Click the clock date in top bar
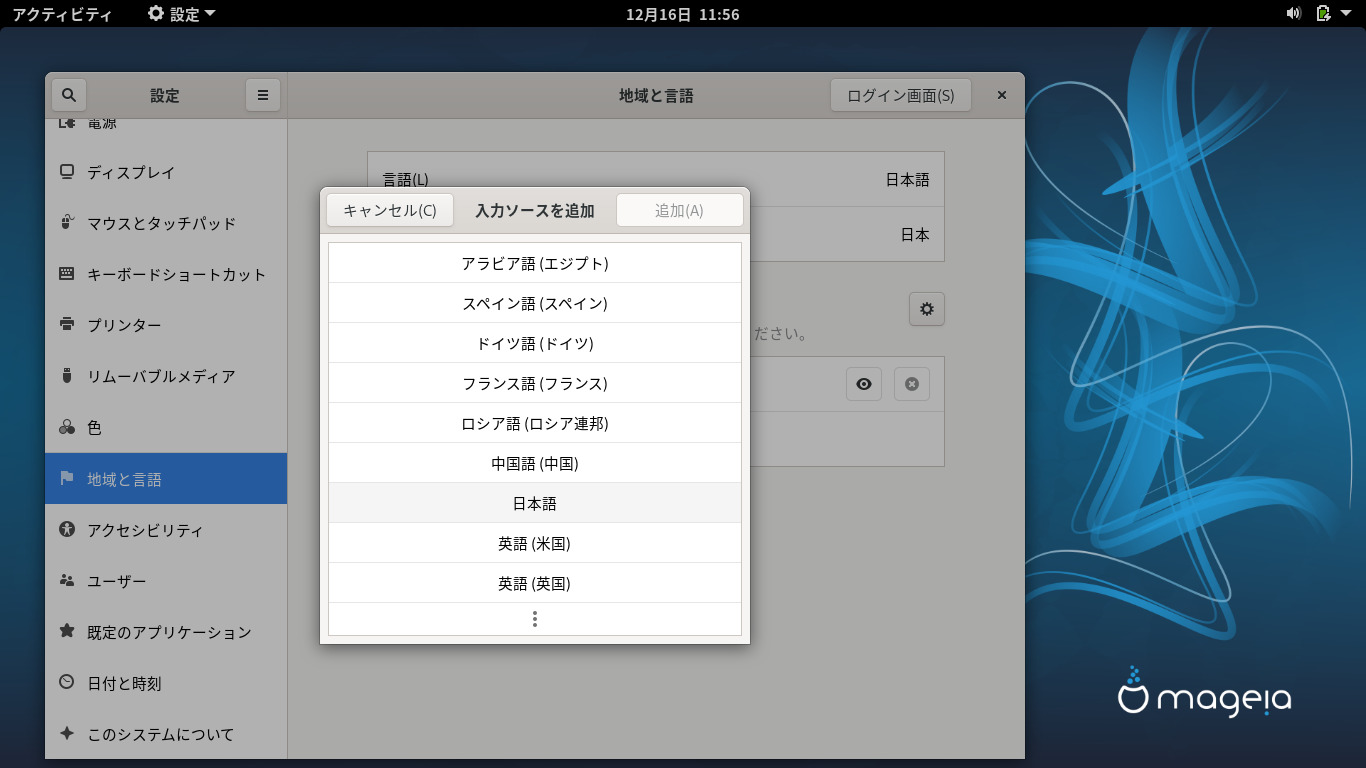 coord(682,14)
